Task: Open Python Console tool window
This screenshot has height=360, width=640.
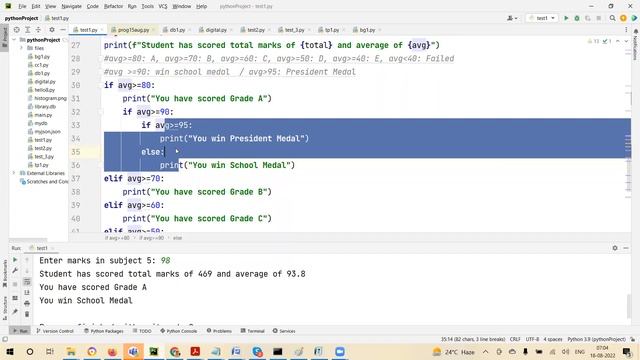Action: 178,331
